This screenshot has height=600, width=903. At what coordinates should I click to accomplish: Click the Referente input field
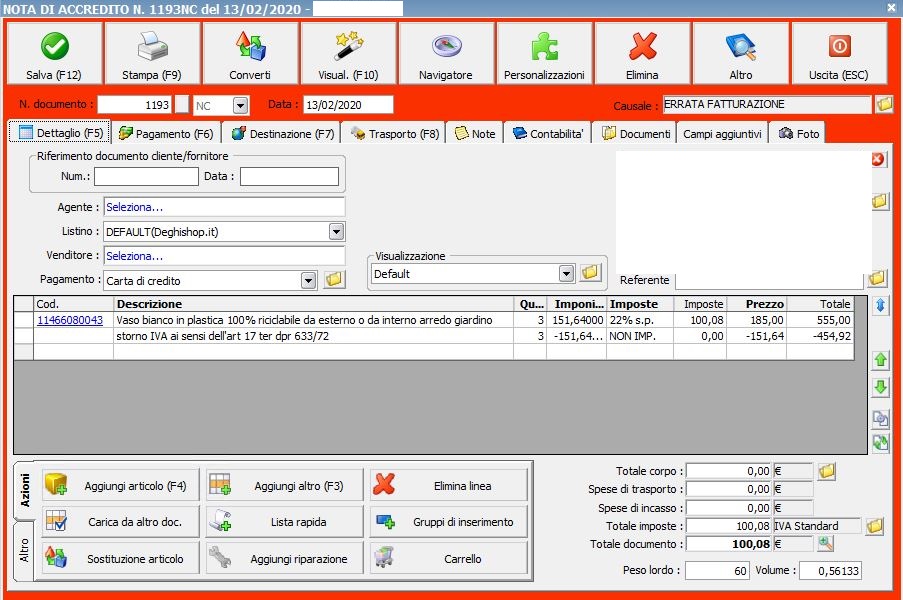point(771,280)
